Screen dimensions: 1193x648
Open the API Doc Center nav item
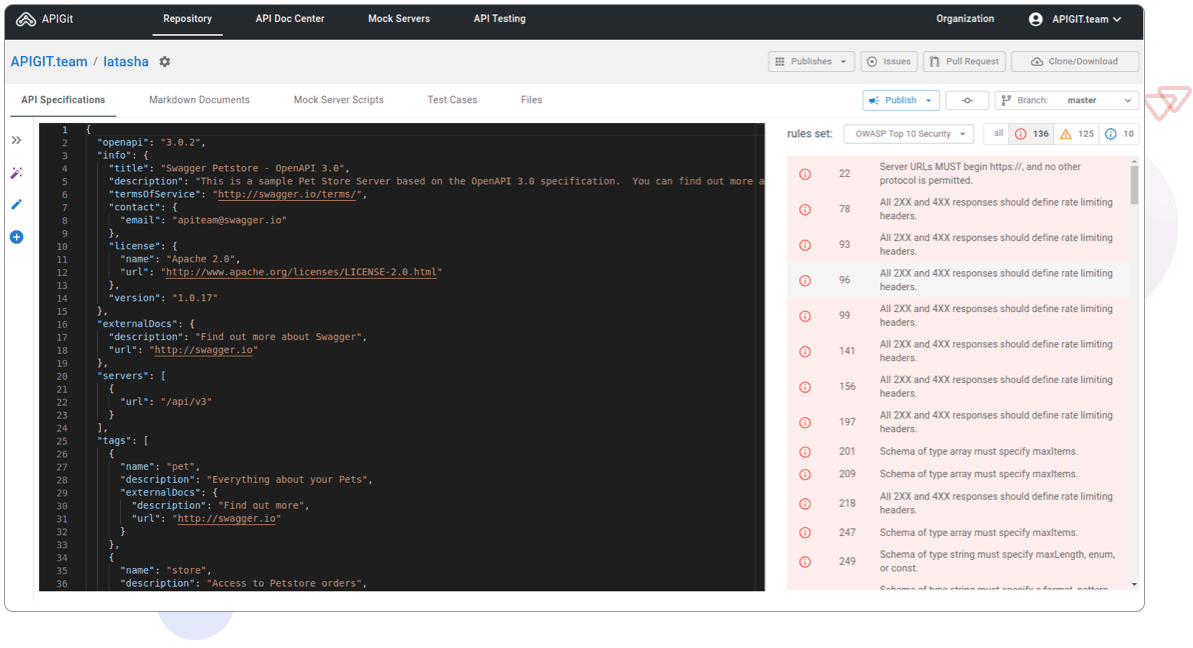click(290, 19)
